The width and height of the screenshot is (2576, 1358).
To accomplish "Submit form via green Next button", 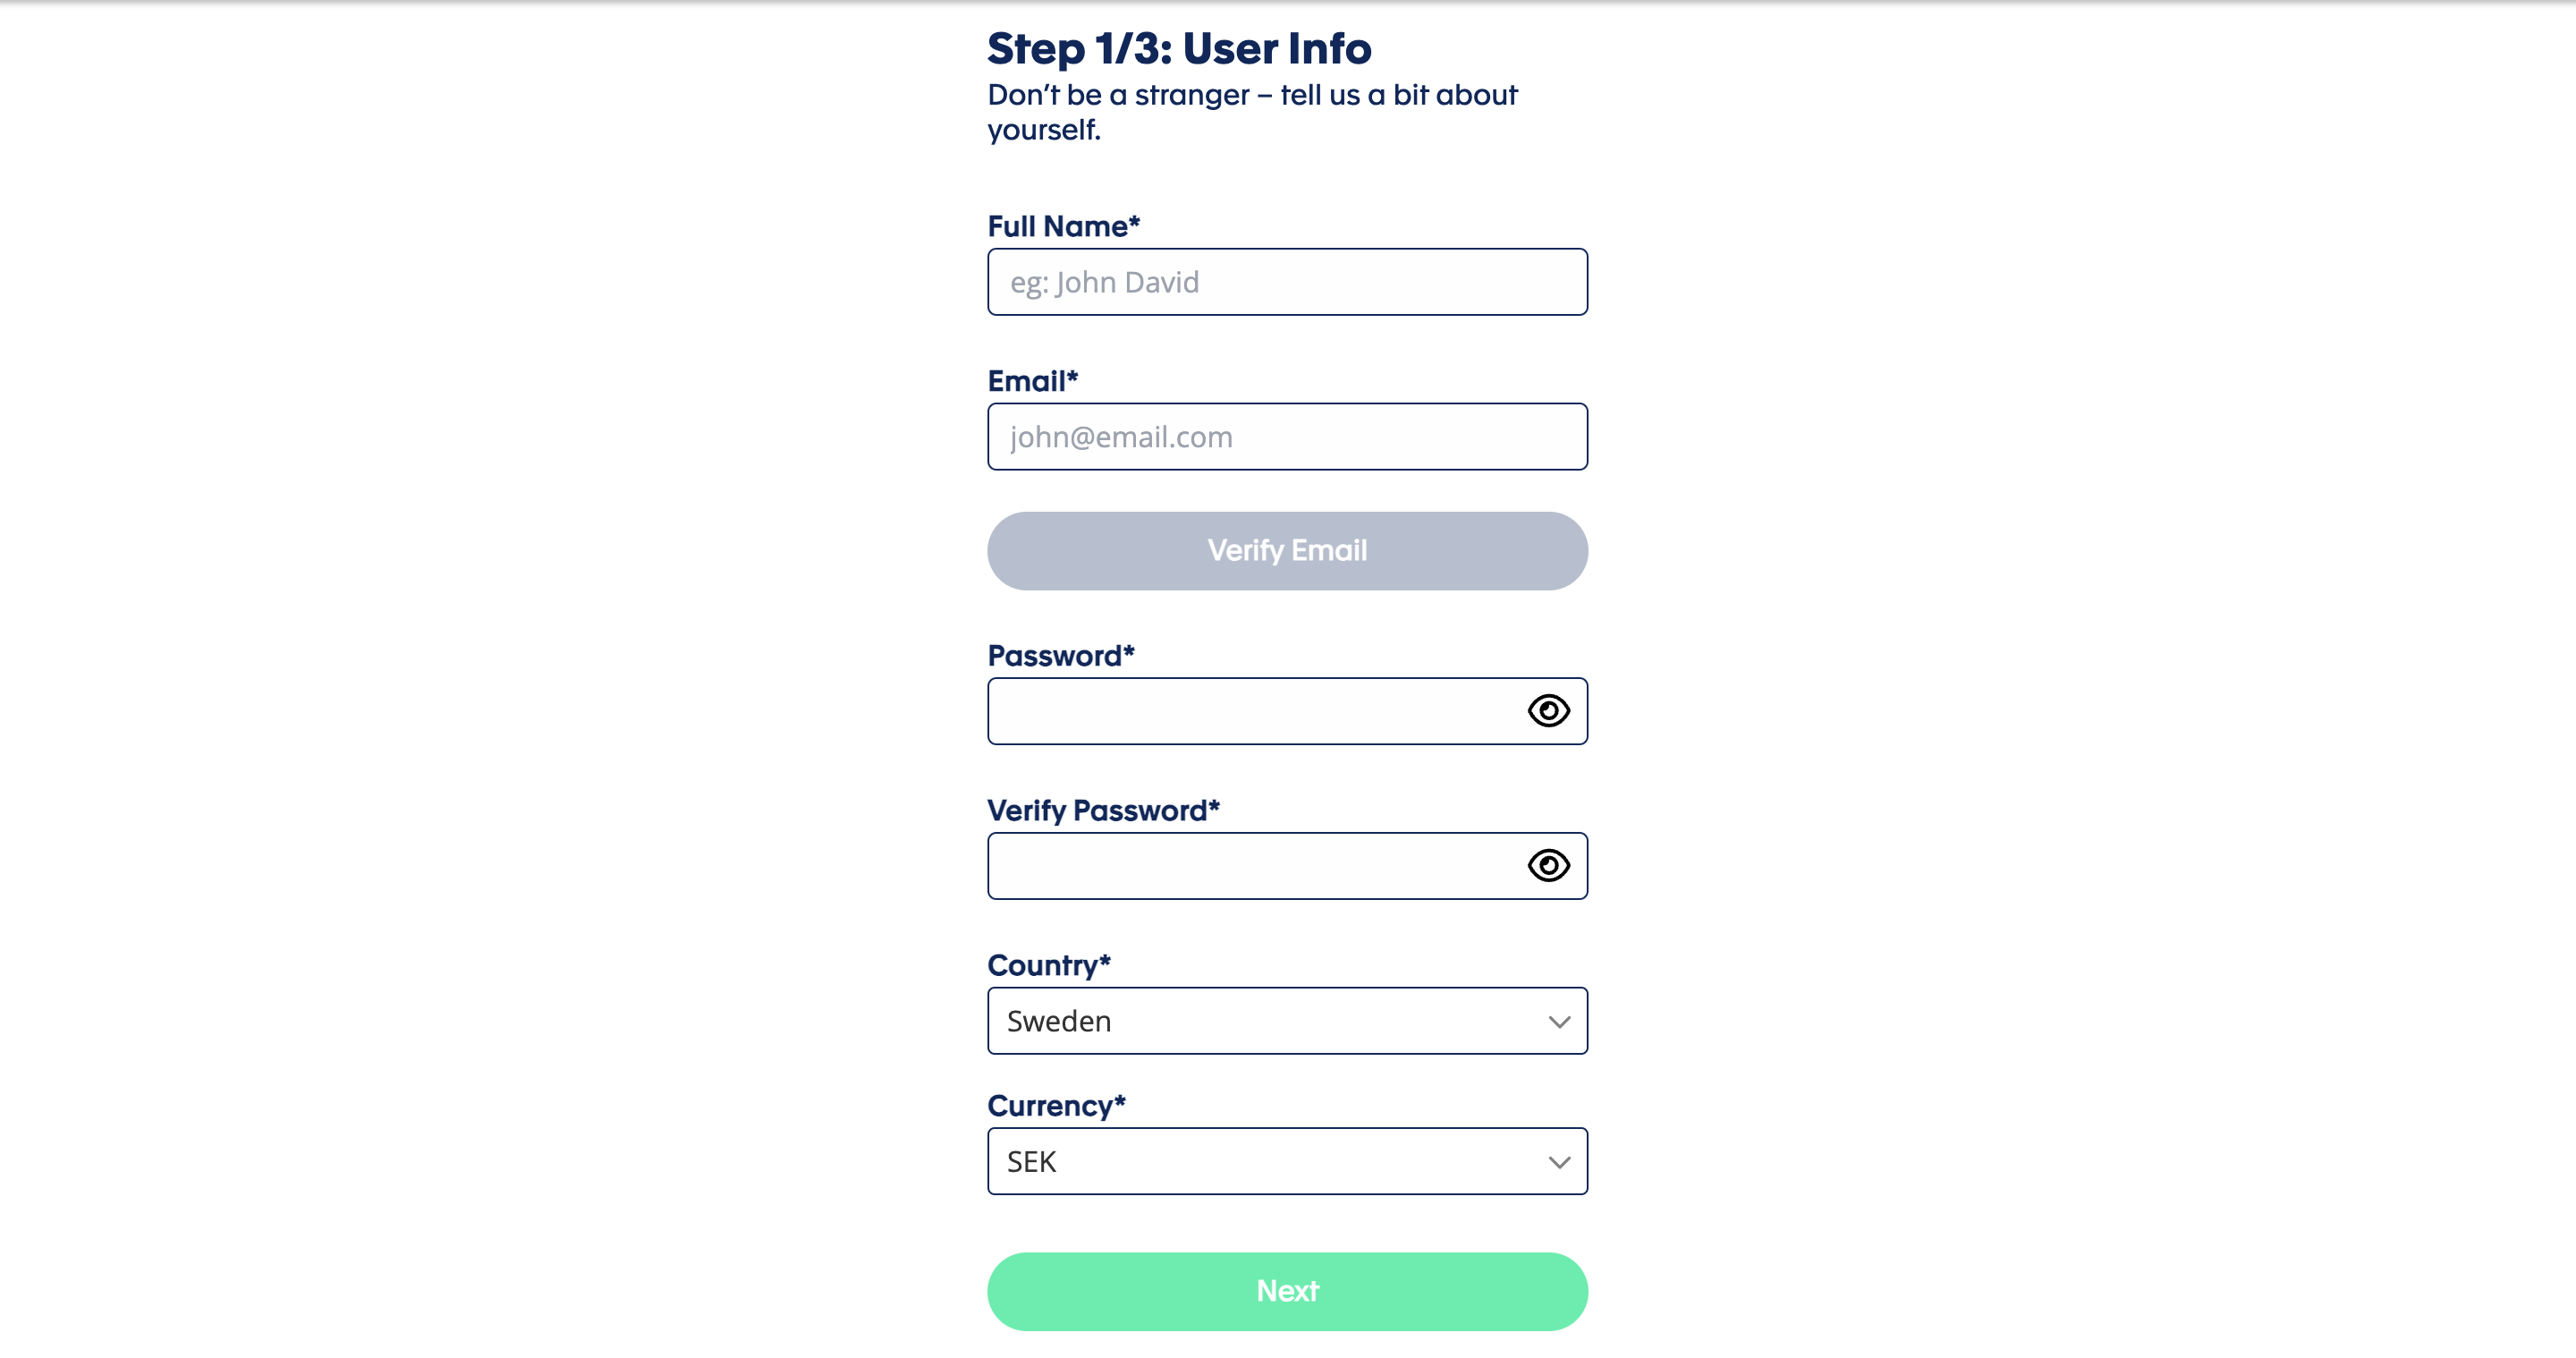I will pyautogui.click(x=1288, y=1292).
